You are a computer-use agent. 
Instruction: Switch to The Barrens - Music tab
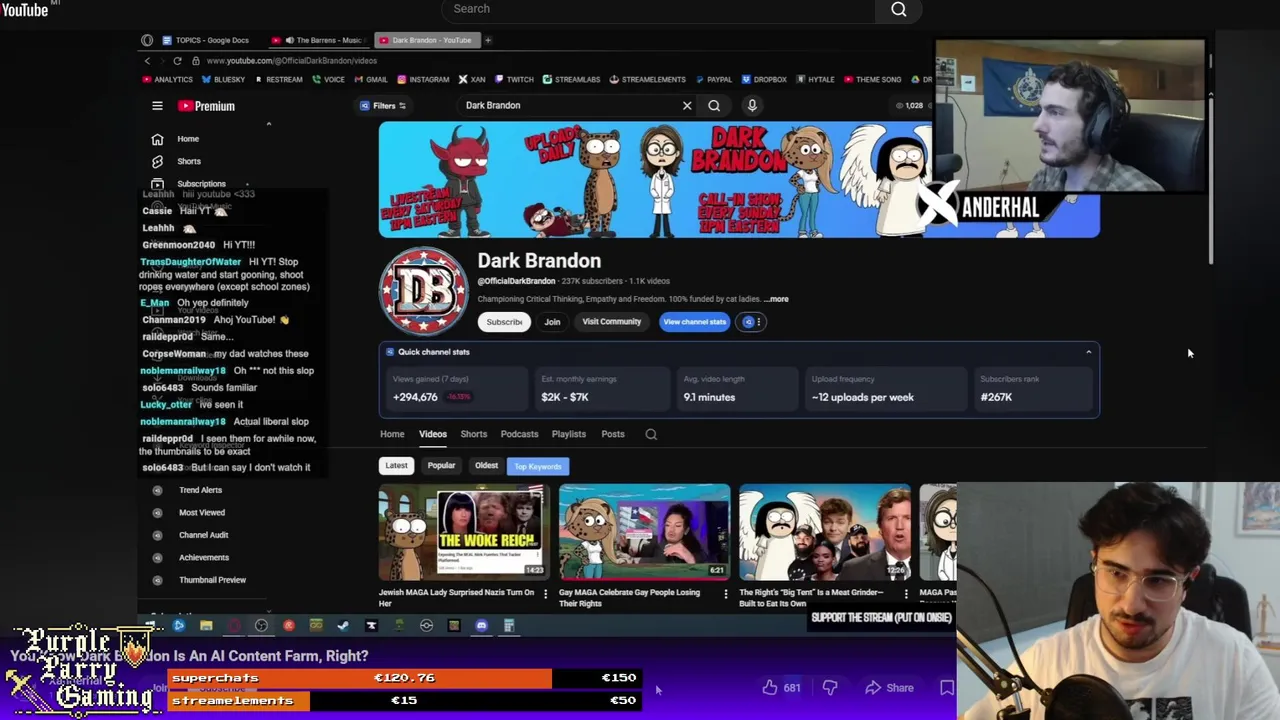pyautogui.click(x=320, y=40)
